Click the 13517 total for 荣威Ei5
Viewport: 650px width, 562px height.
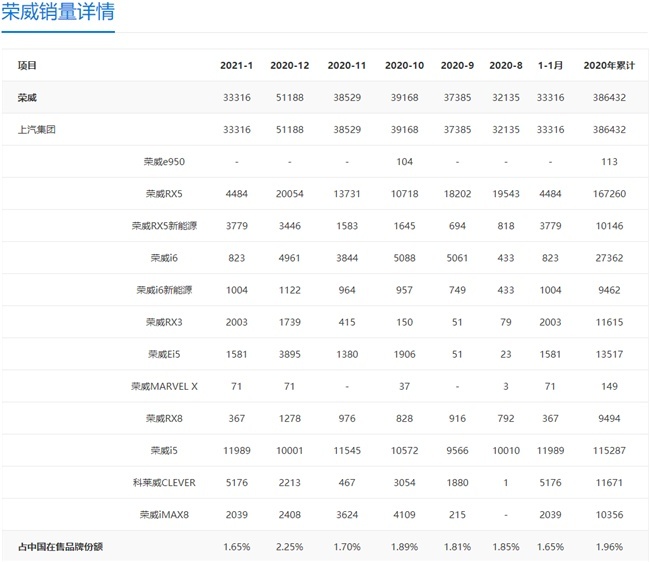point(609,354)
